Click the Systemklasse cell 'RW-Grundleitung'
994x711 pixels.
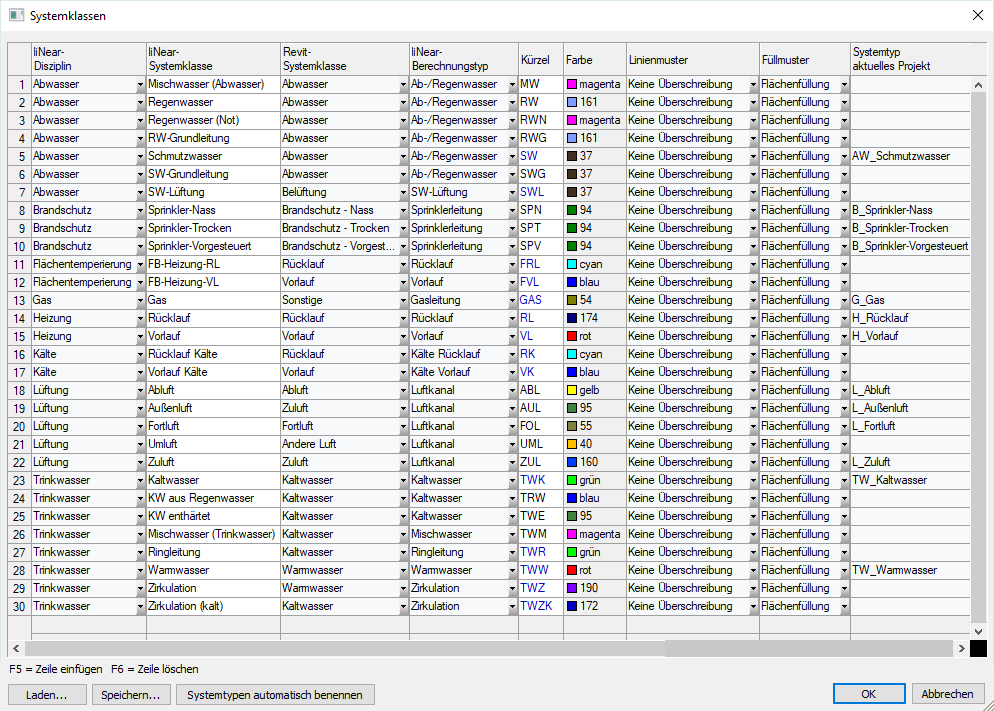tap(213, 138)
